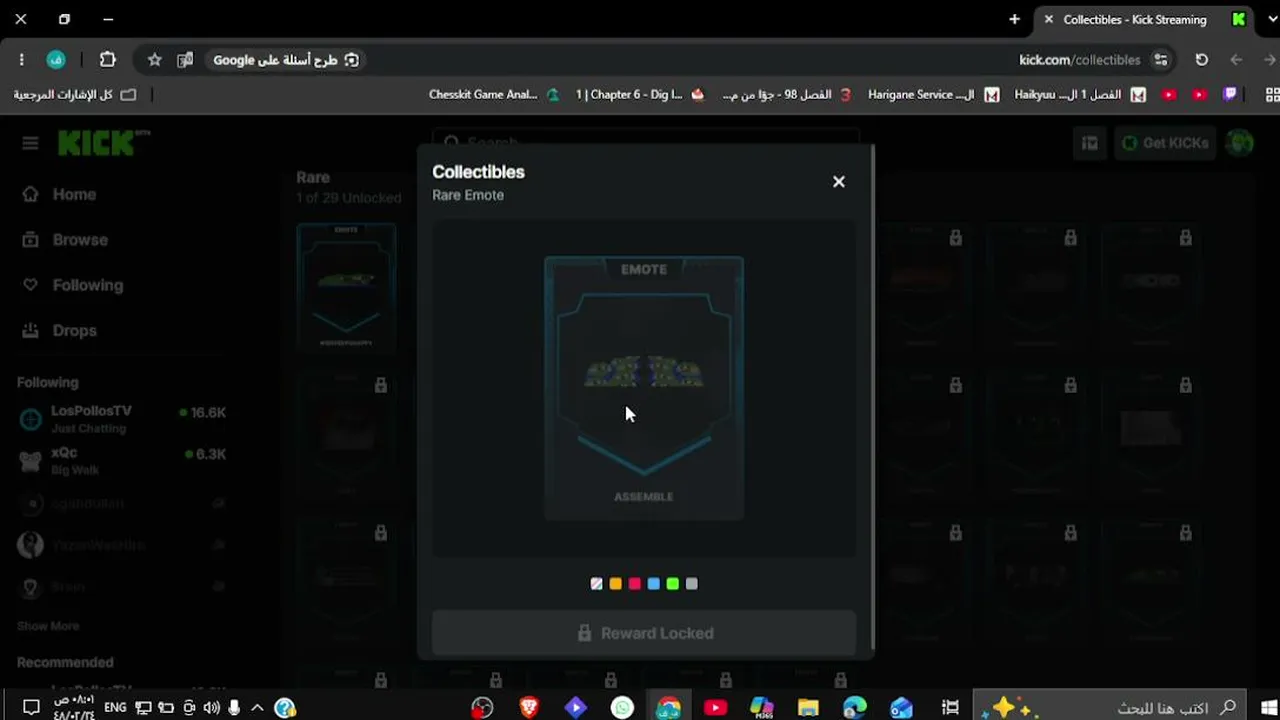Image resolution: width=1280 pixels, height=720 pixels.
Task: Open LosPollosTV channel
Action: click(x=122, y=418)
